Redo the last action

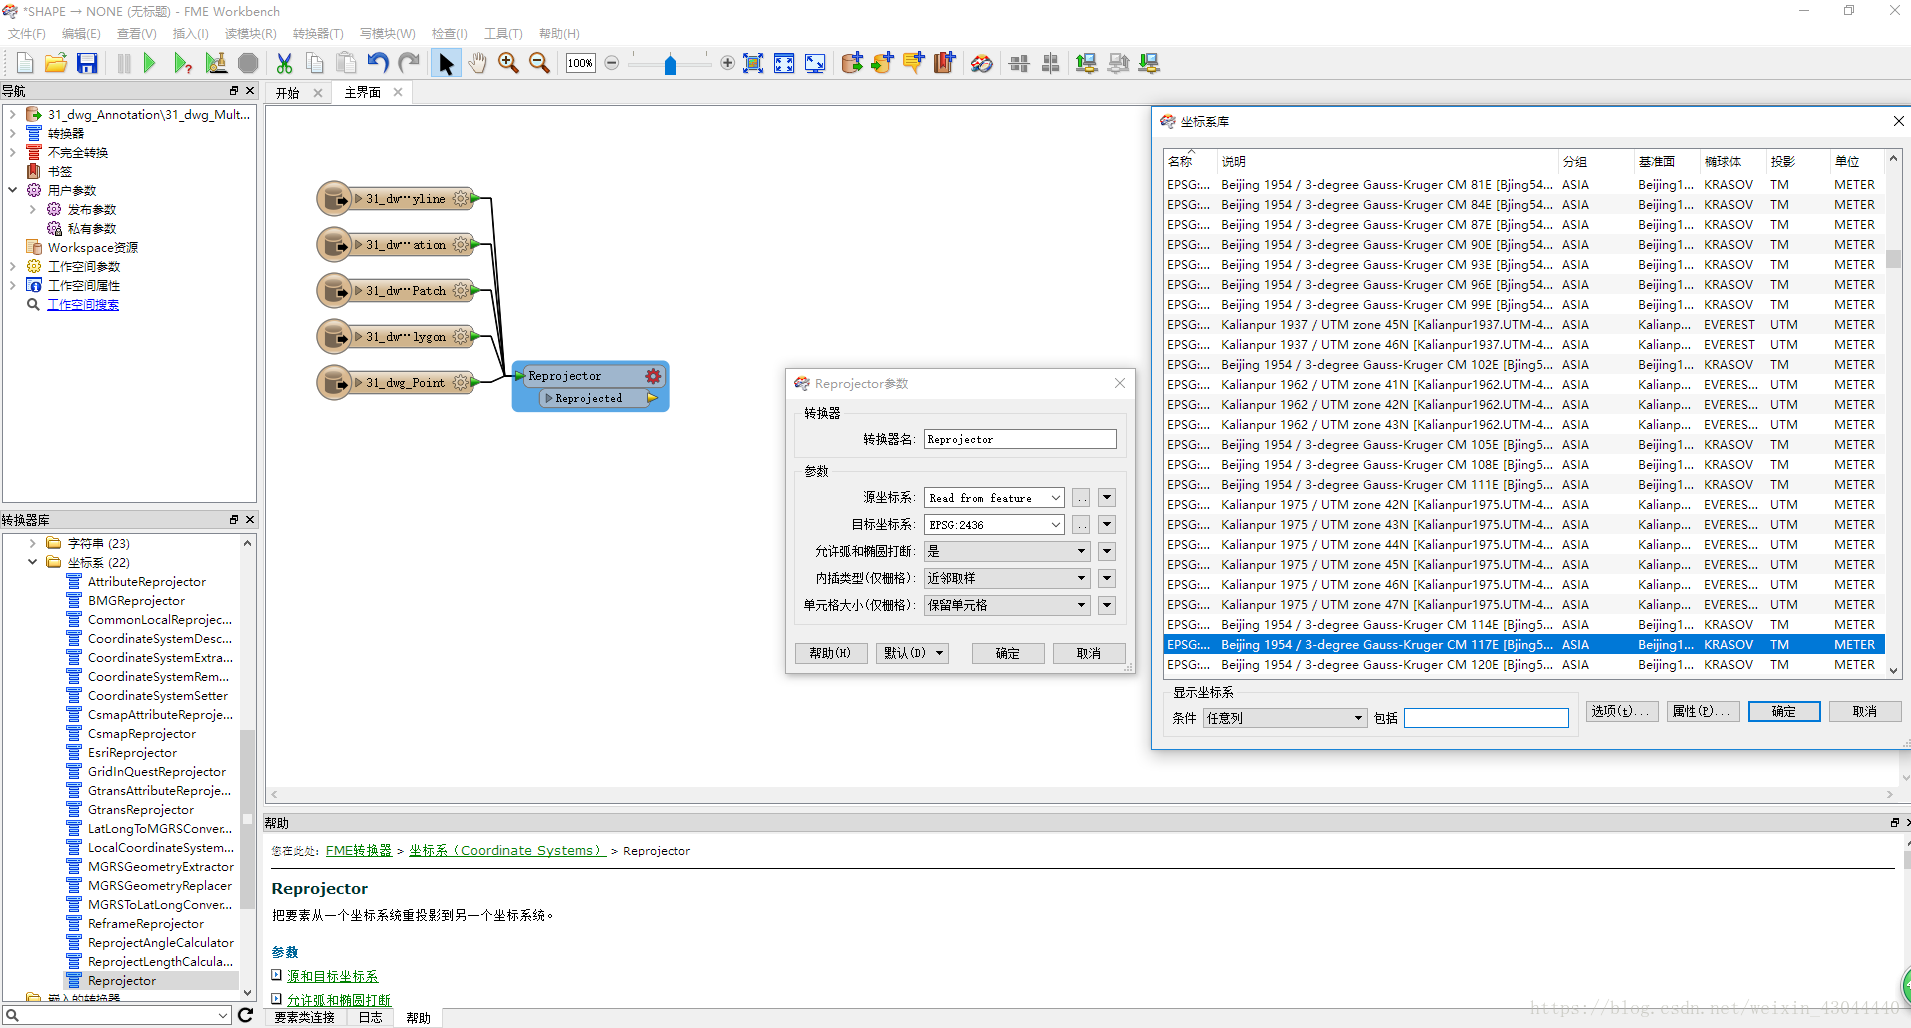click(409, 63)
